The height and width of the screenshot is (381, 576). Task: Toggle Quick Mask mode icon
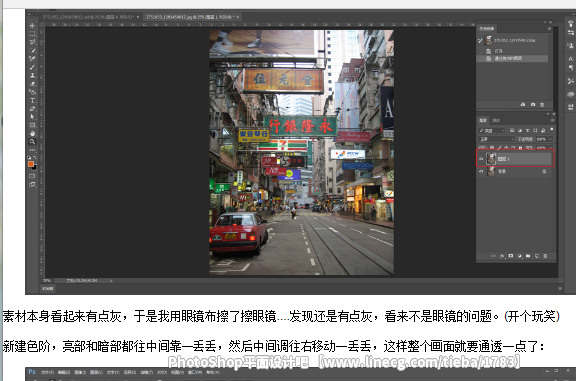pos(32,176)
